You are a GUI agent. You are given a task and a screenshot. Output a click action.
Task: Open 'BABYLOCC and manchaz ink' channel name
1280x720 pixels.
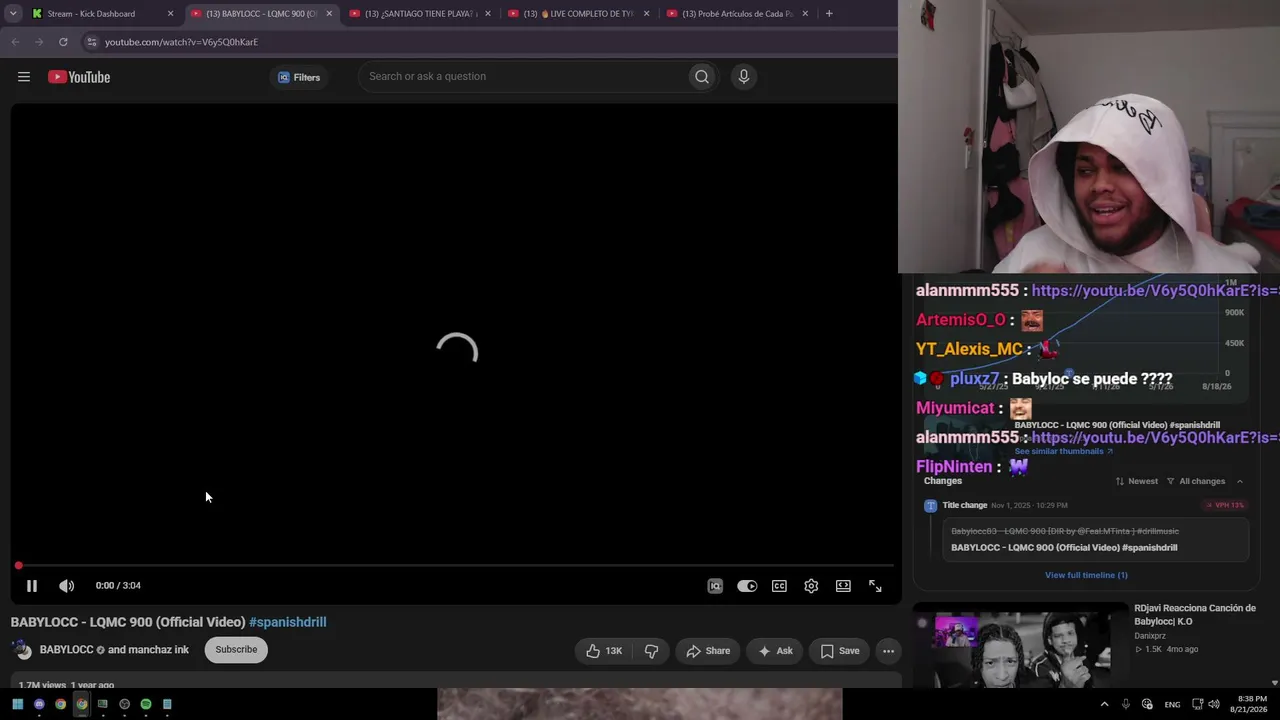(x=114, y=650)
